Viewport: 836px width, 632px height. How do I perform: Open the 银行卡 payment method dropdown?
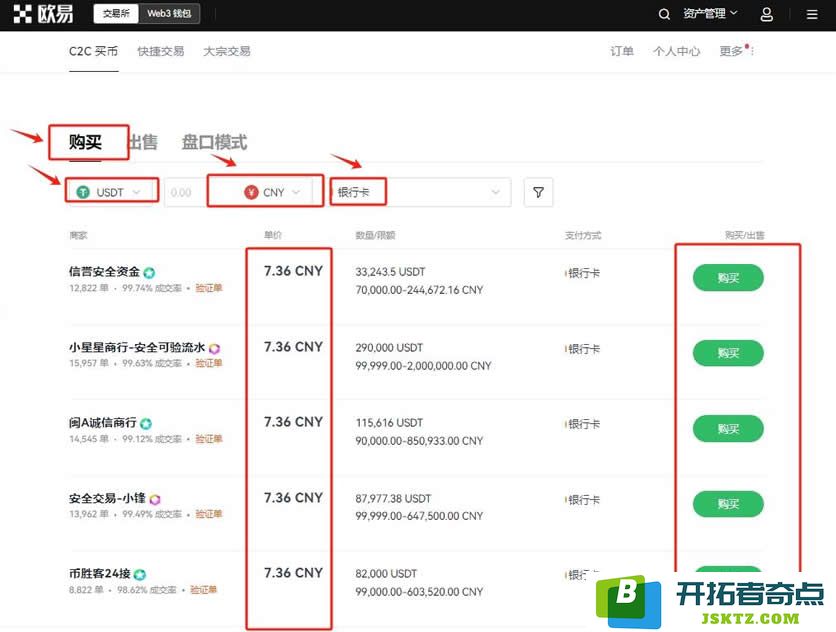click(x=420, y=192)
